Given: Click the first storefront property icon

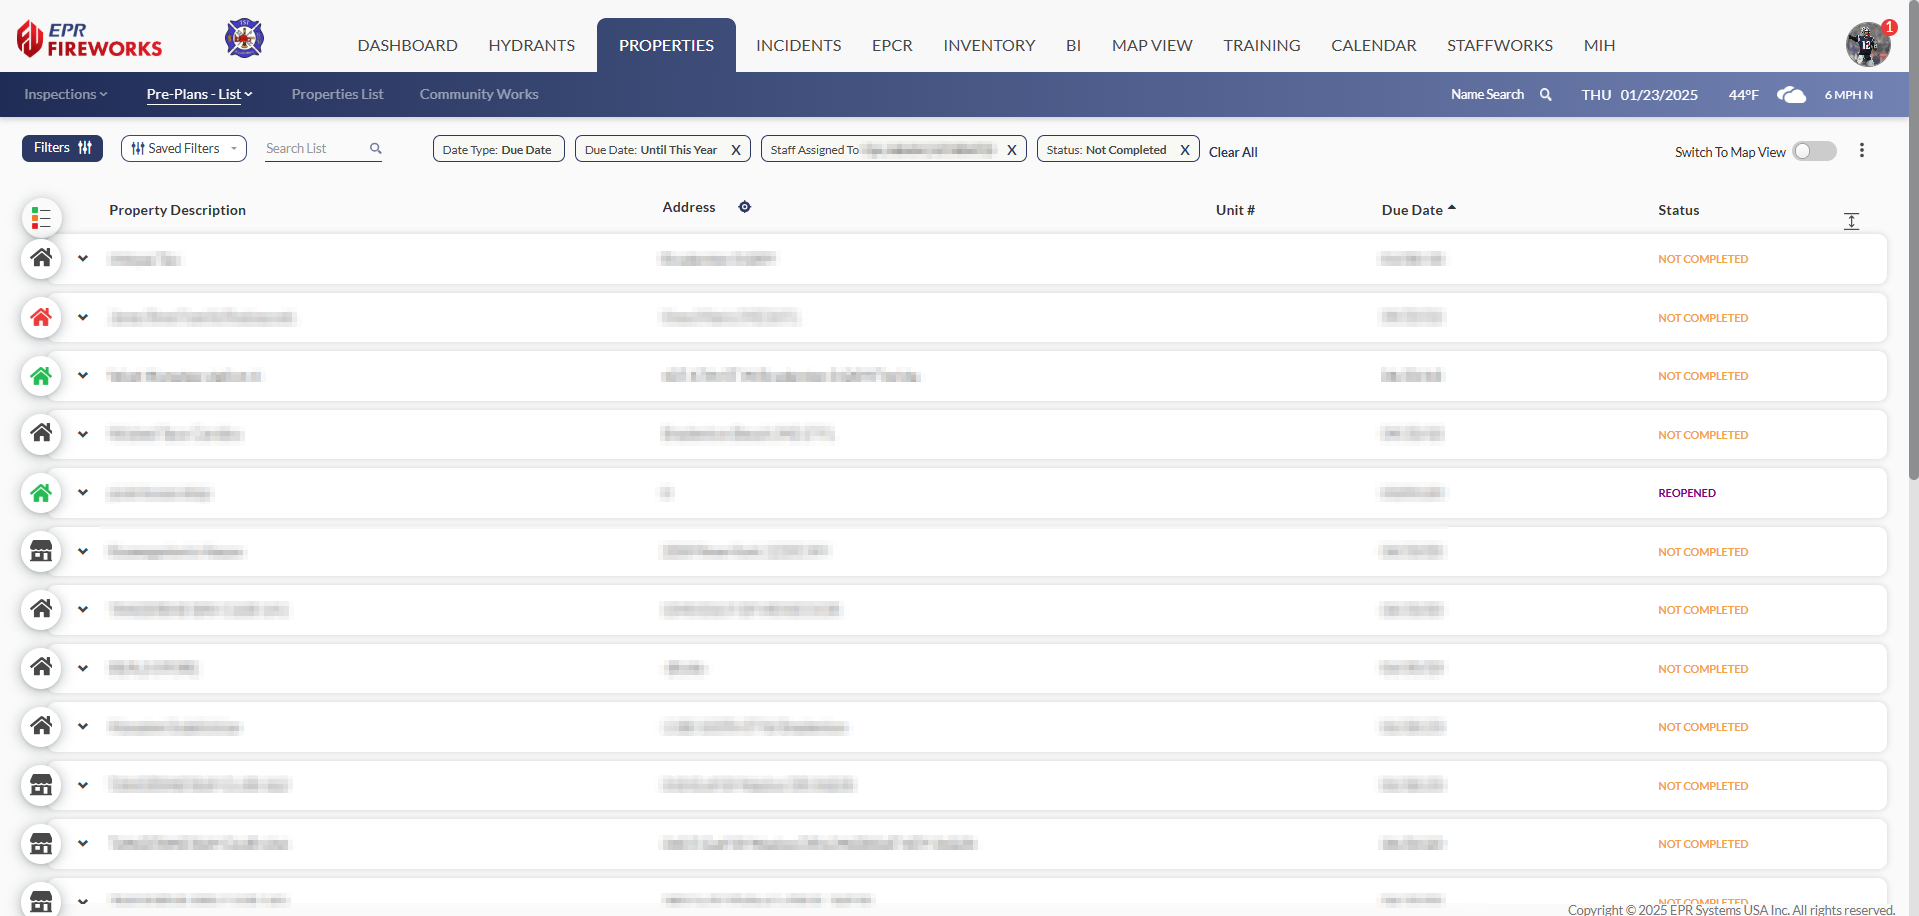Looking at the screenshot, I should (41, 551).
